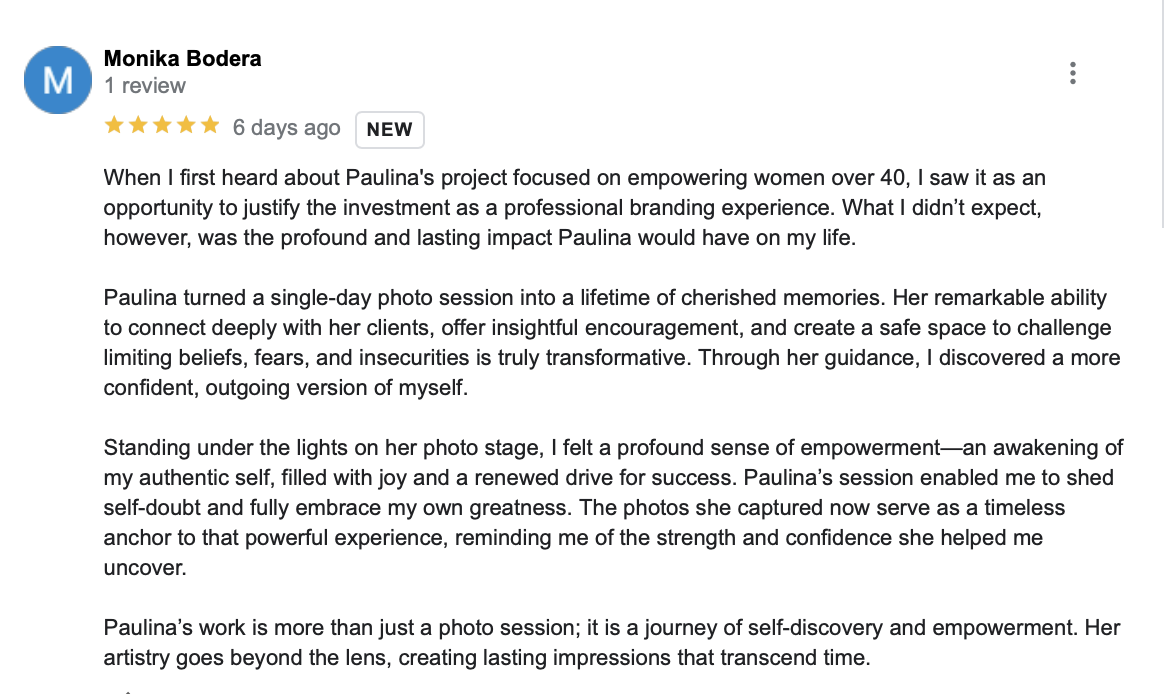
Task: Click the first star in the rating
Action: pos(113,126)
